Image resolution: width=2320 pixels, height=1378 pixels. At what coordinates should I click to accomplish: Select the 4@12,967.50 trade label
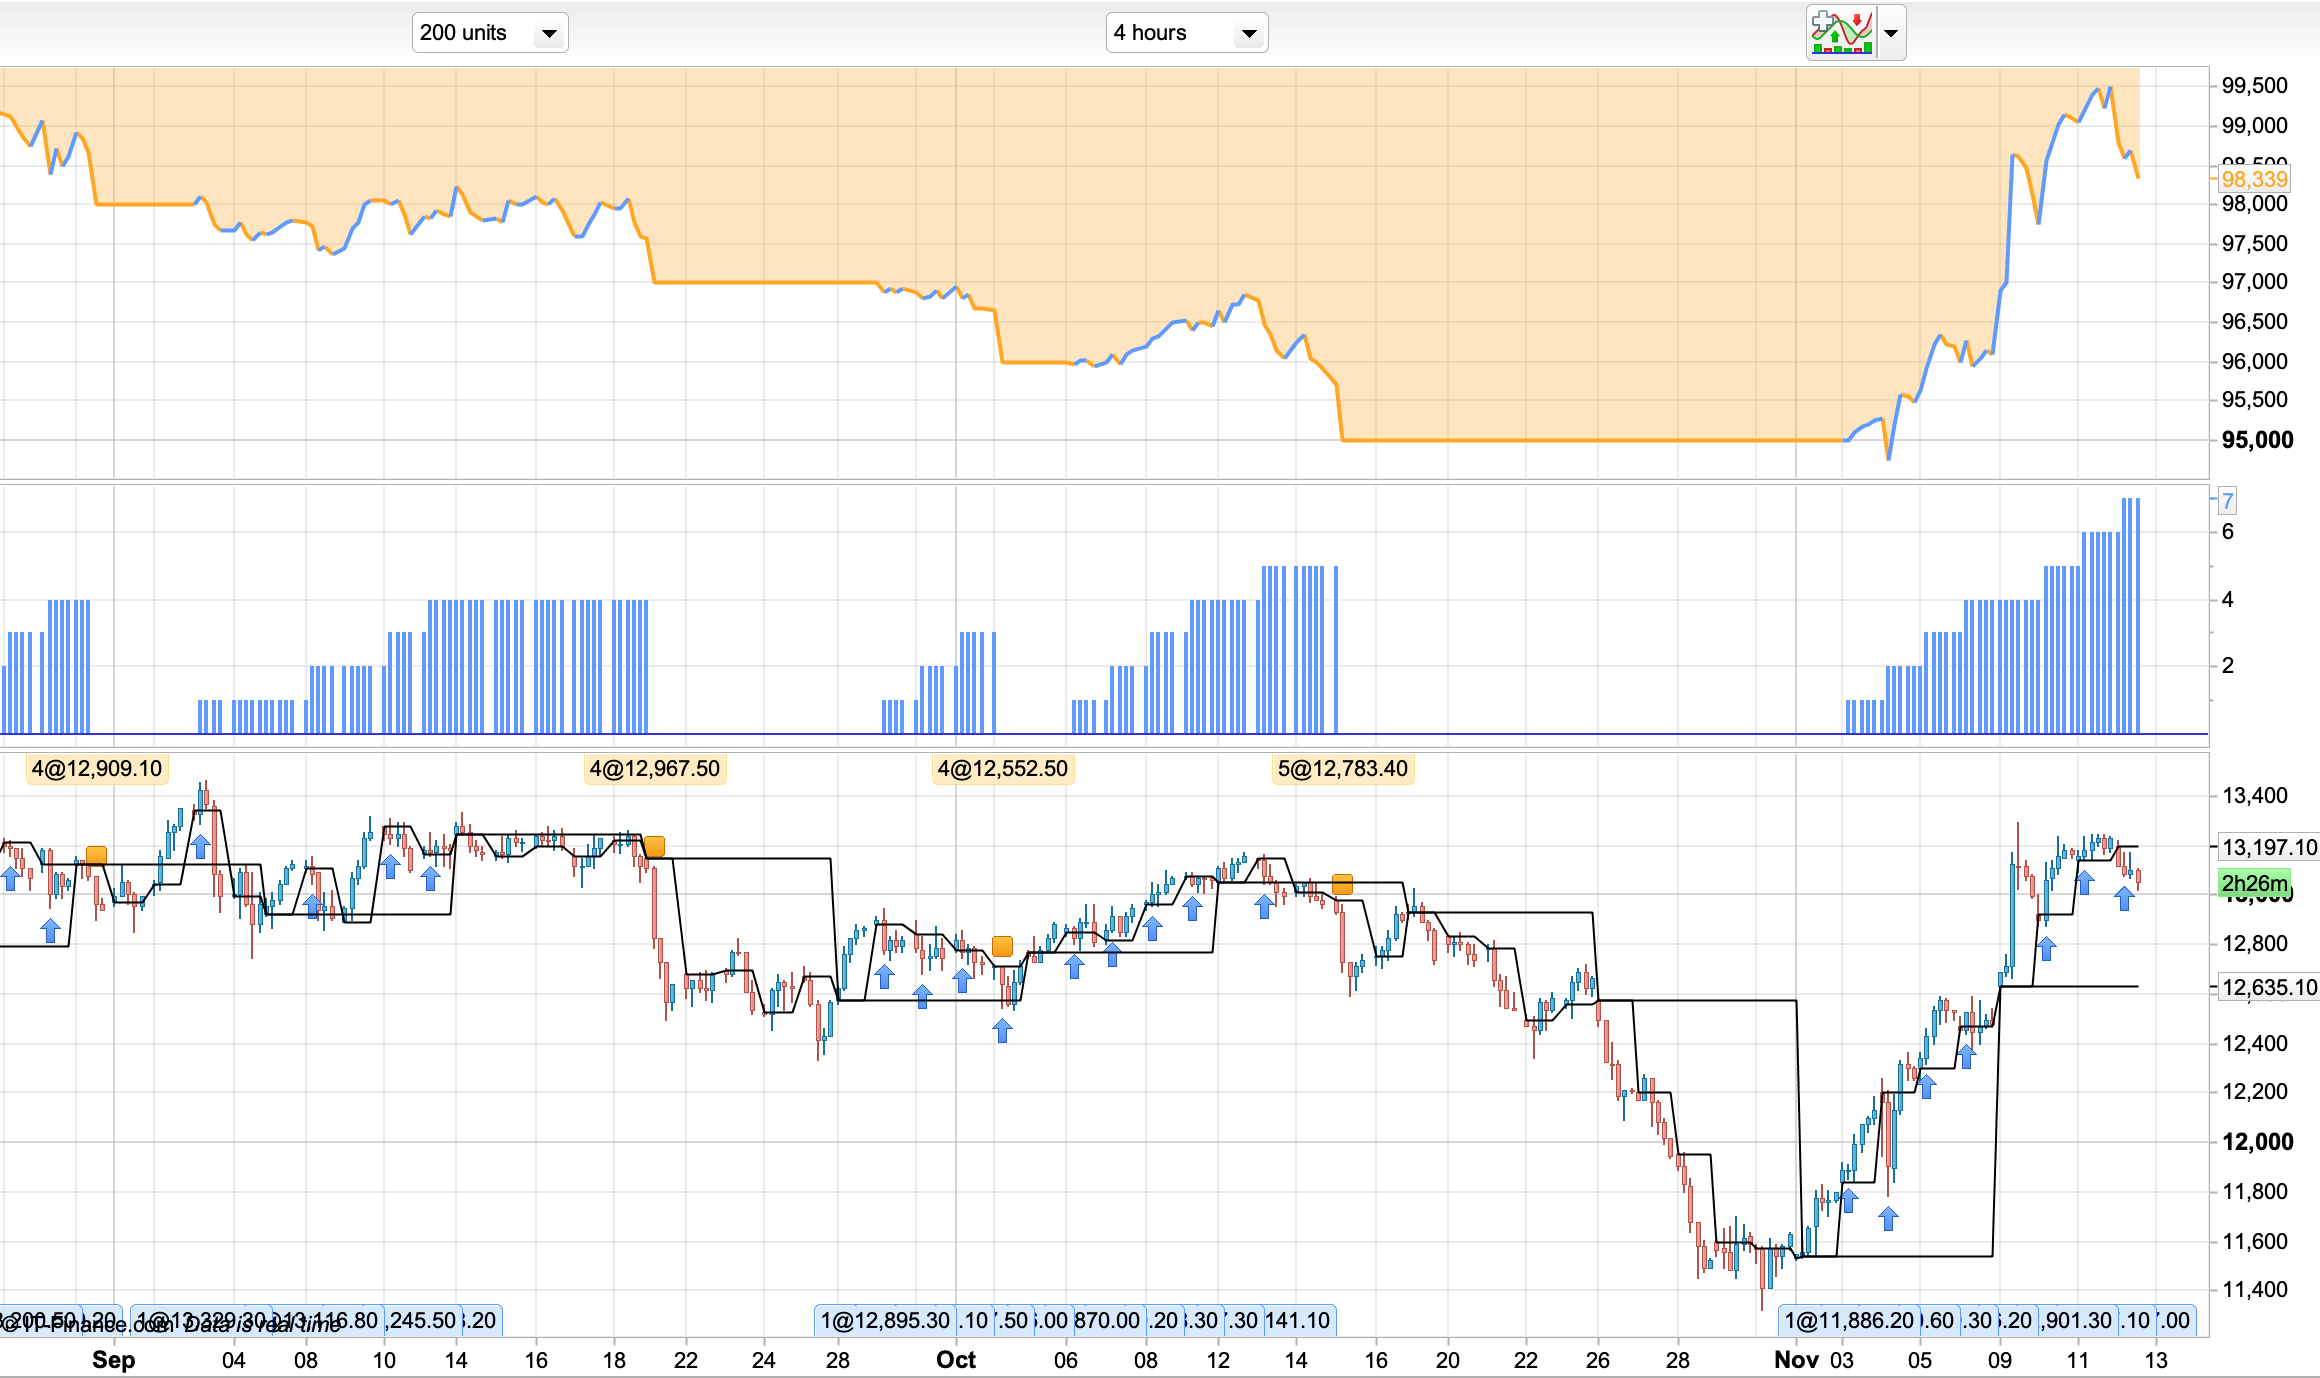pos(654,769)
